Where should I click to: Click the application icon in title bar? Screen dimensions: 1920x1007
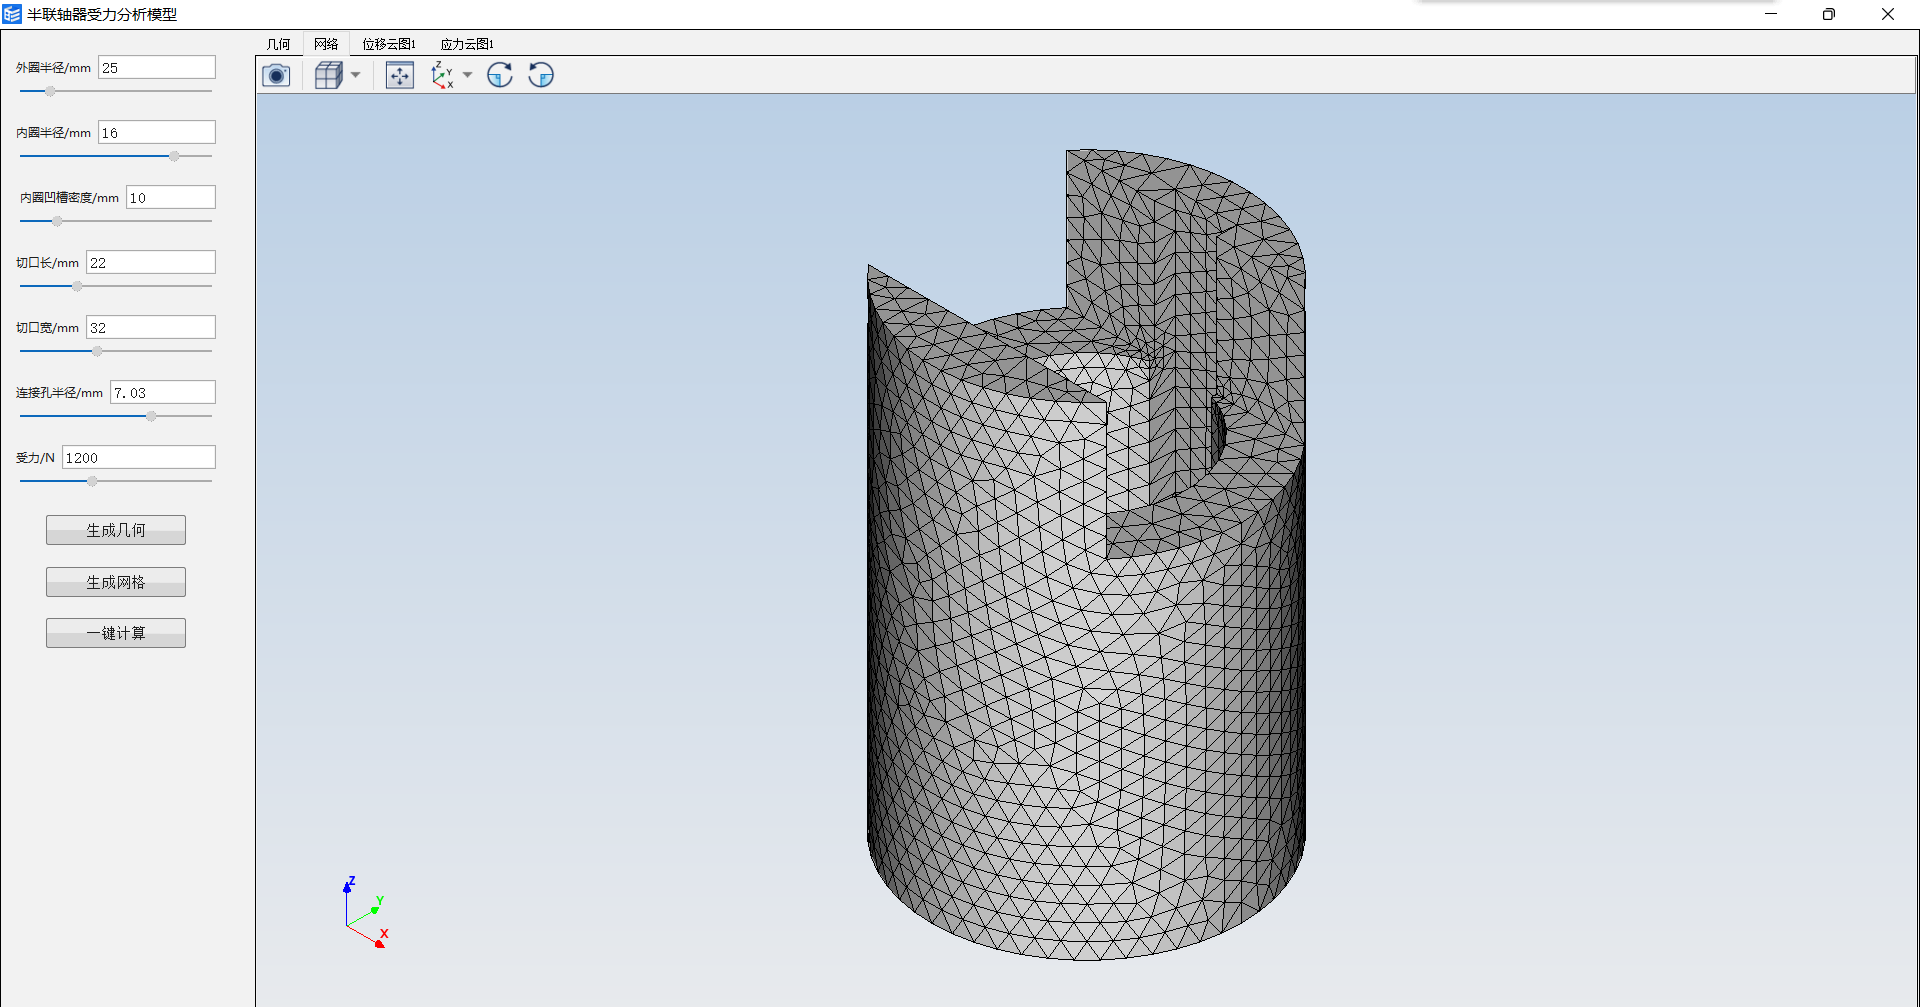point(12,14)
